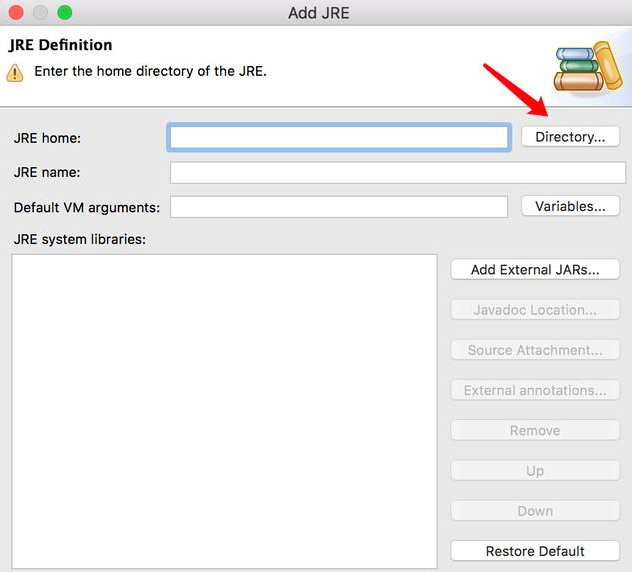Open Javadoc Location... settings
The width and height of the screenshot is (632, 572).
tap(535, 310)
